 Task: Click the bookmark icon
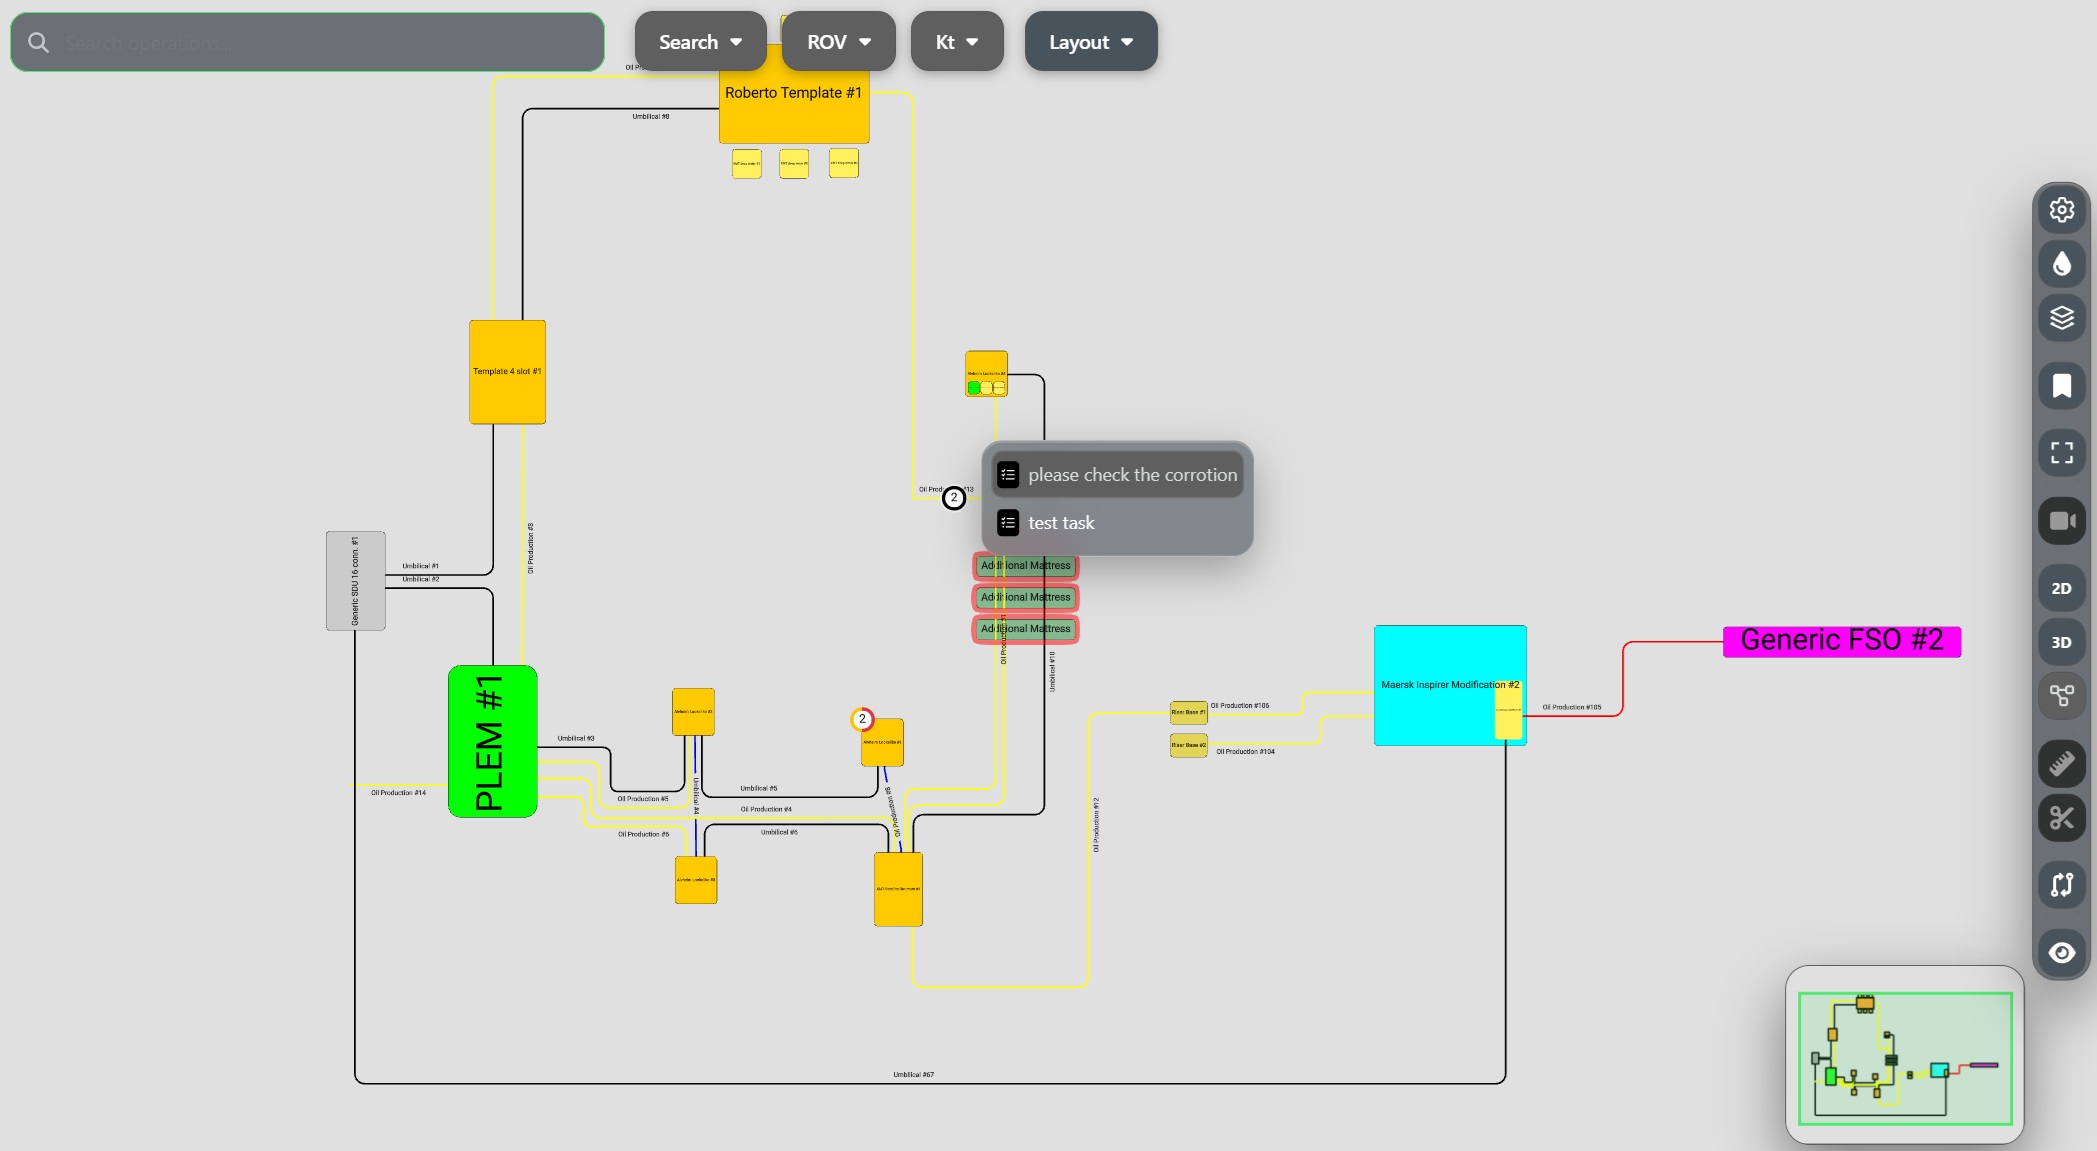tap(2061, 386)
